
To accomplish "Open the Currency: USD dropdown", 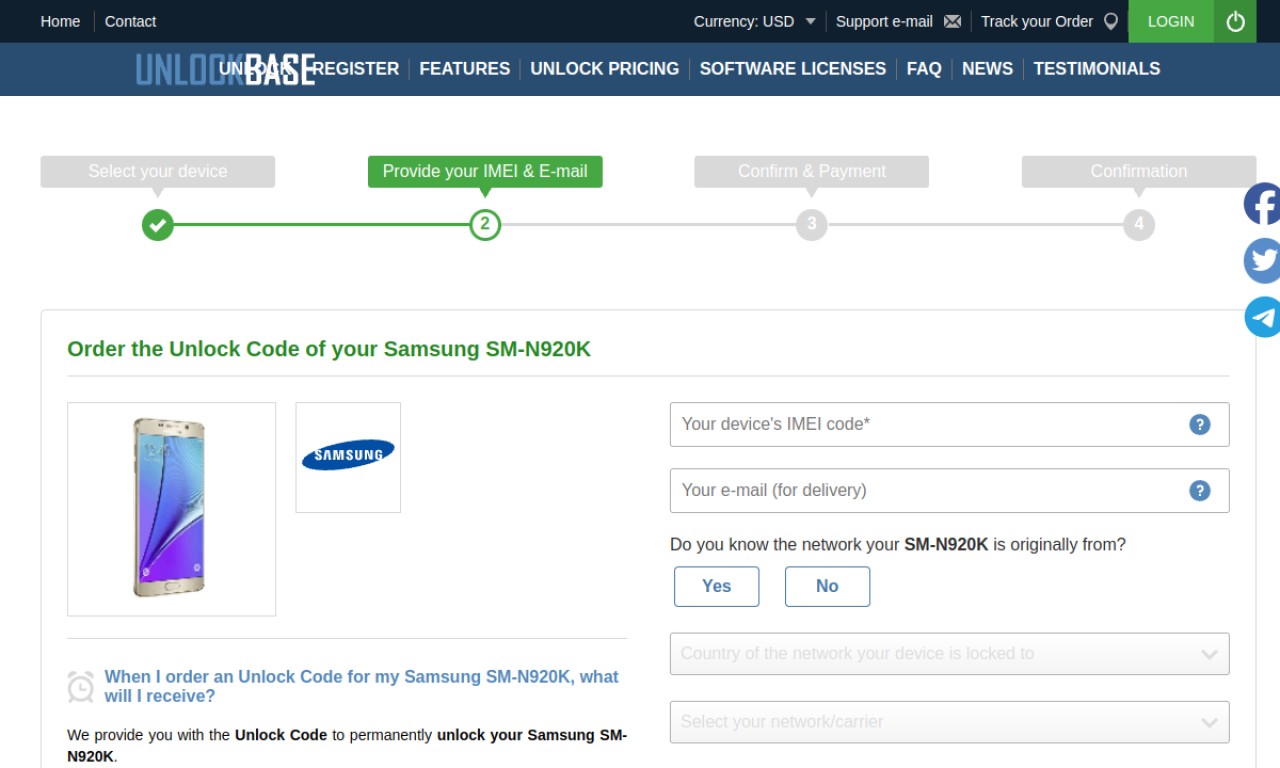I will point(755,21).
